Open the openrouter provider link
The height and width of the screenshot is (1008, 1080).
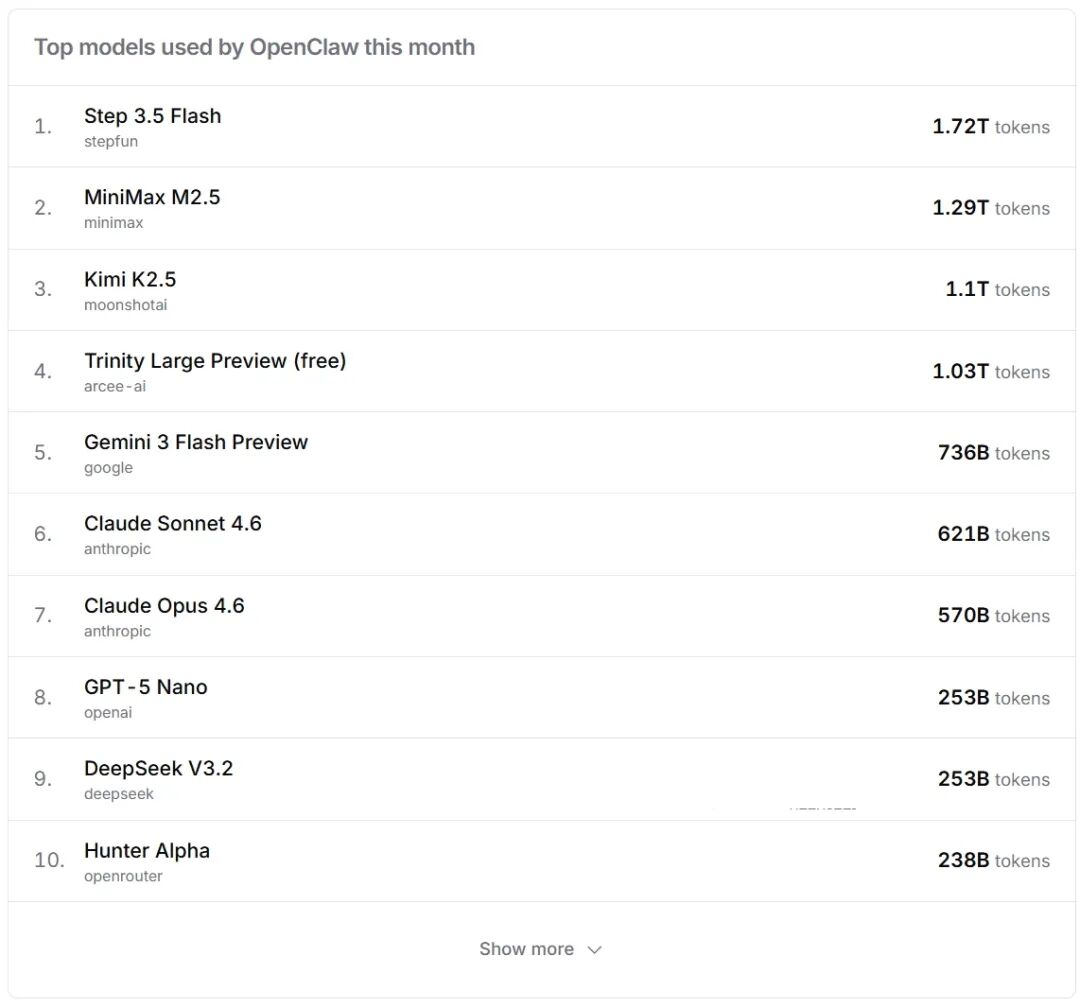click(x=123, y=877)
